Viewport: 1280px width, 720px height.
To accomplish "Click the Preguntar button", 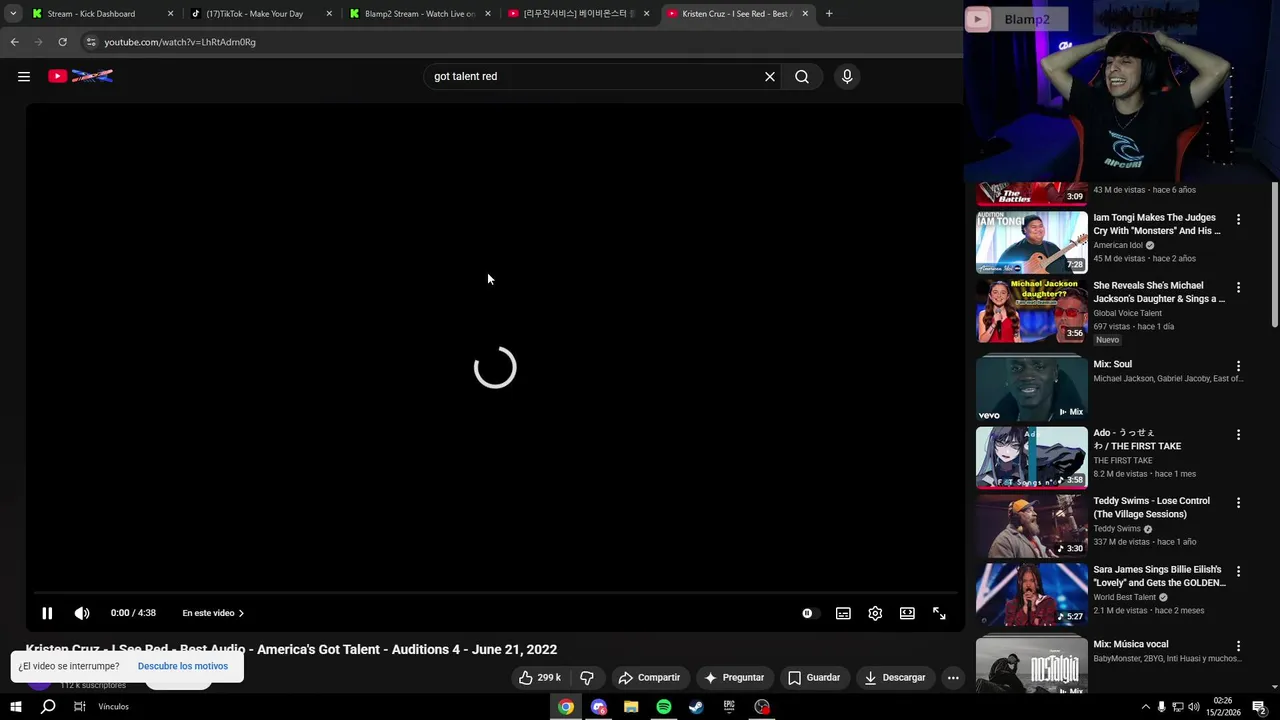I will pyautogui.click(x=734, y=677).
